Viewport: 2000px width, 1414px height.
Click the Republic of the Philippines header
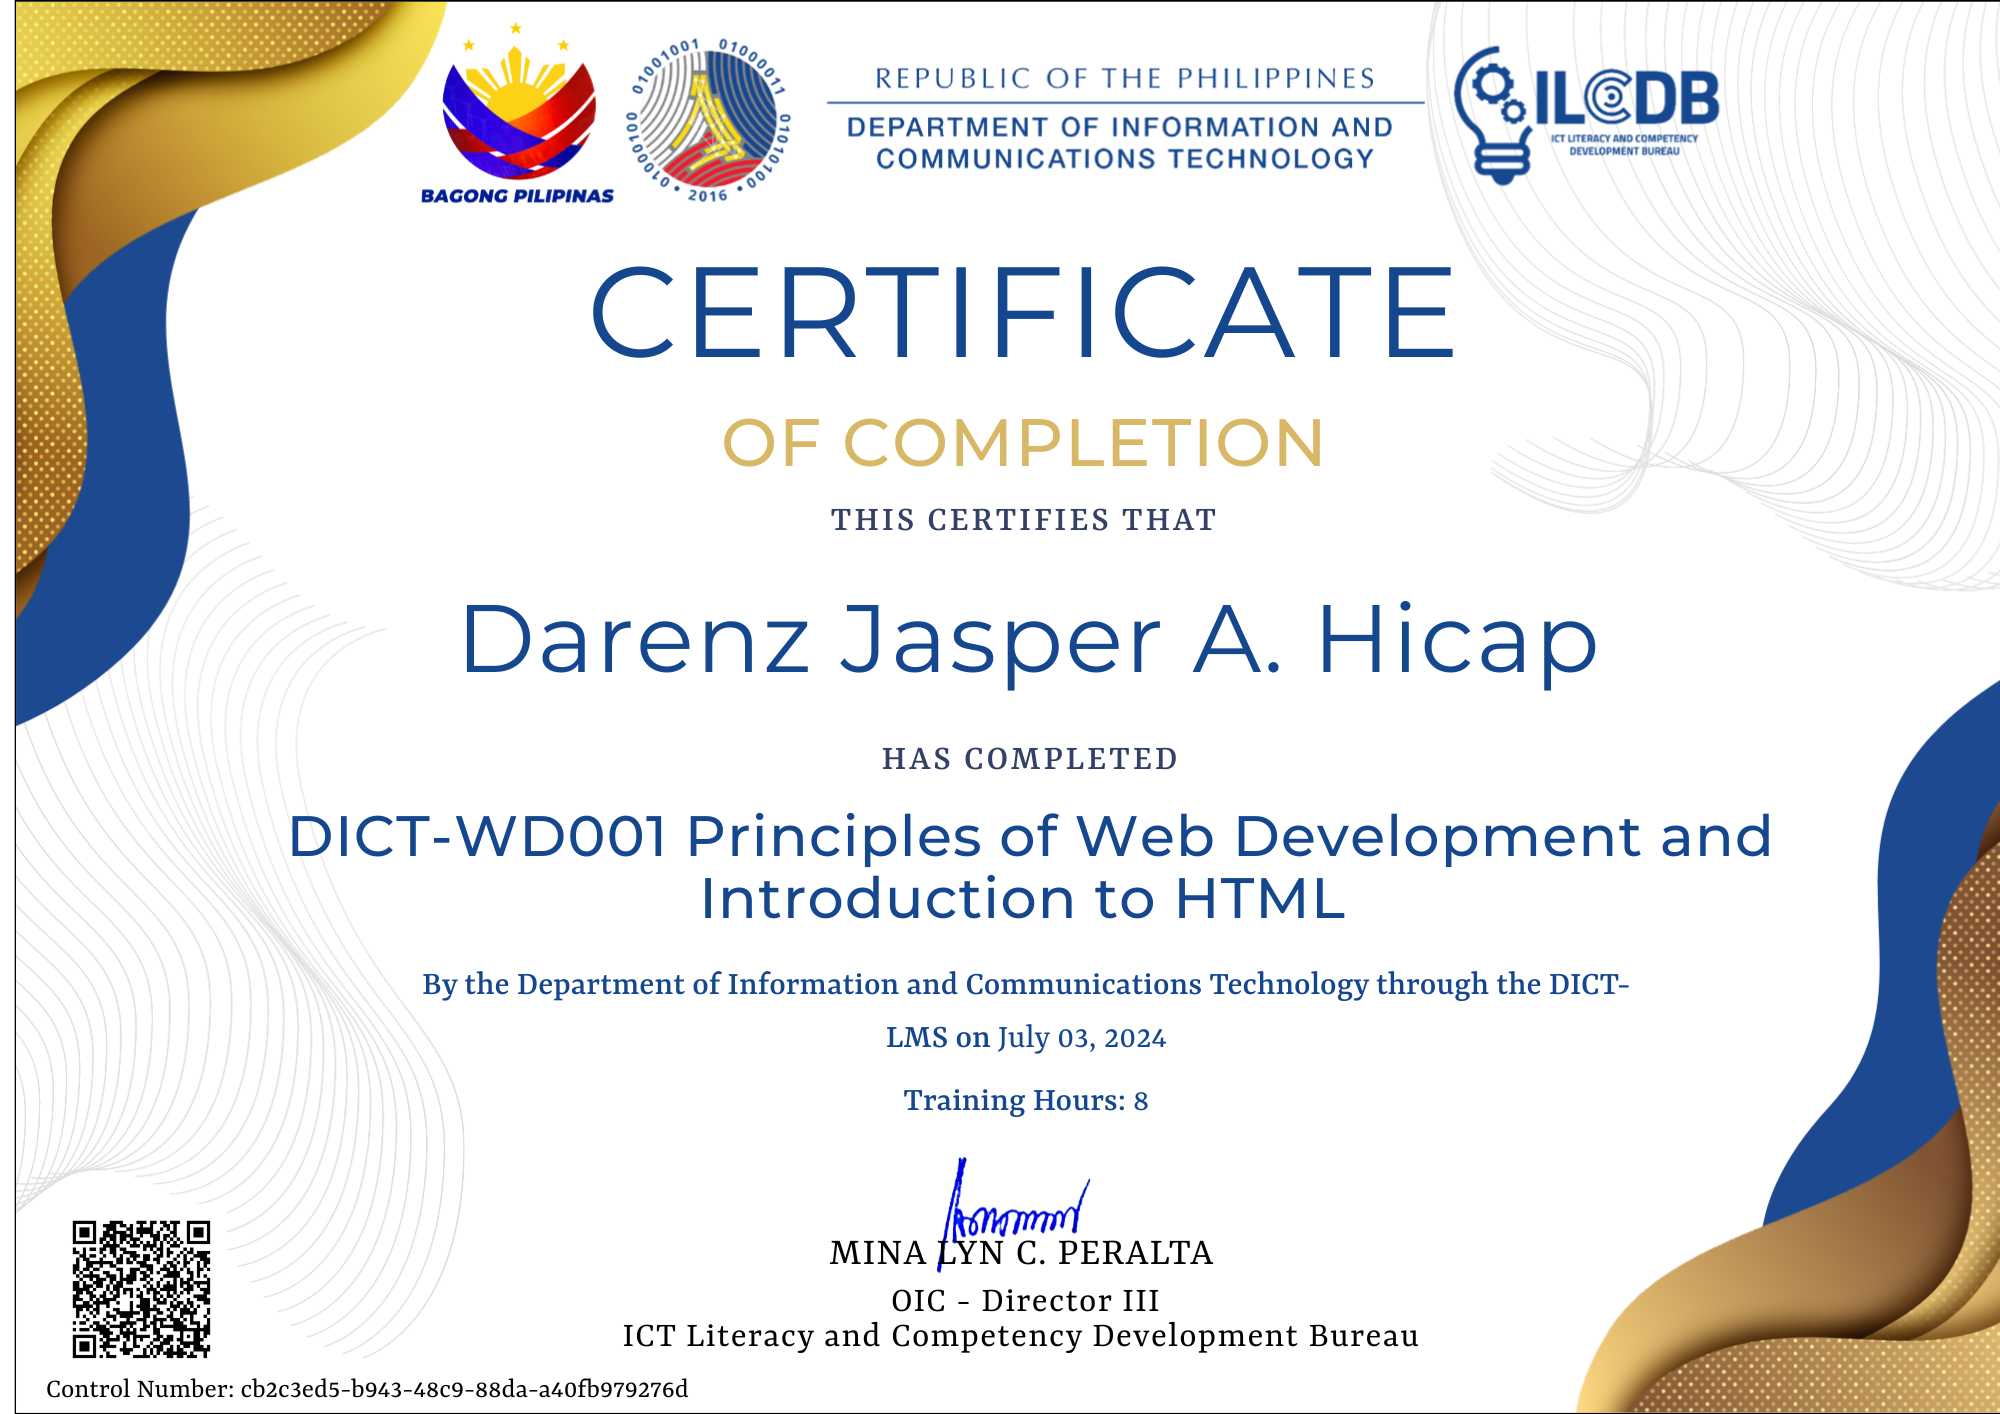coord(1125,78)
